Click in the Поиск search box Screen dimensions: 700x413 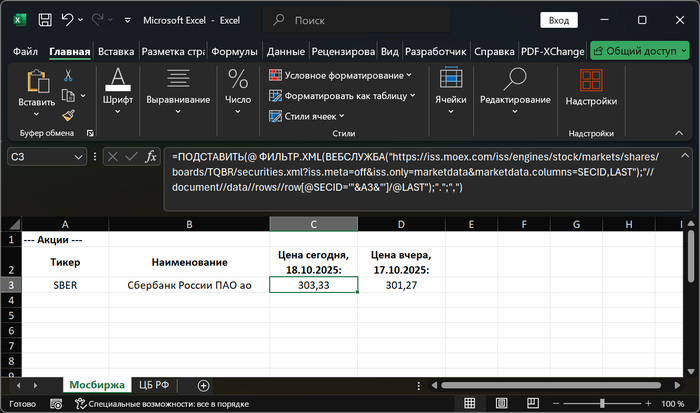click(357, 21)
